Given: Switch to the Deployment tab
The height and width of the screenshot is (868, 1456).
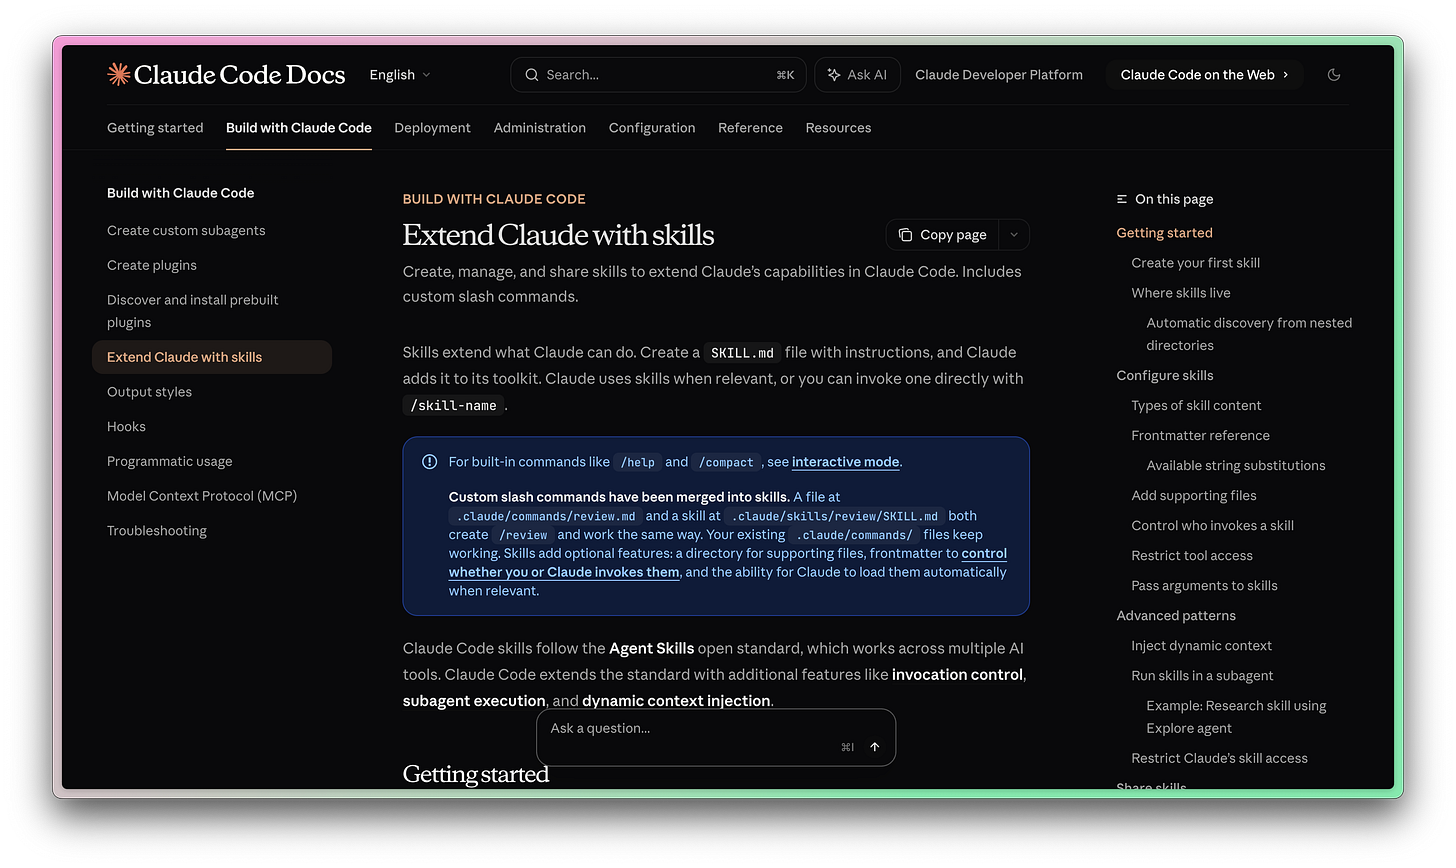Looking at the screenshot, I should click(x=432, y=128).
